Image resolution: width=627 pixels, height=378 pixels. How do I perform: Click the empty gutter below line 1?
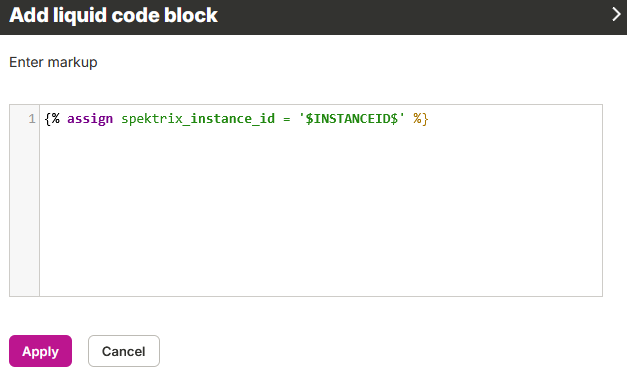coord(24,212)
